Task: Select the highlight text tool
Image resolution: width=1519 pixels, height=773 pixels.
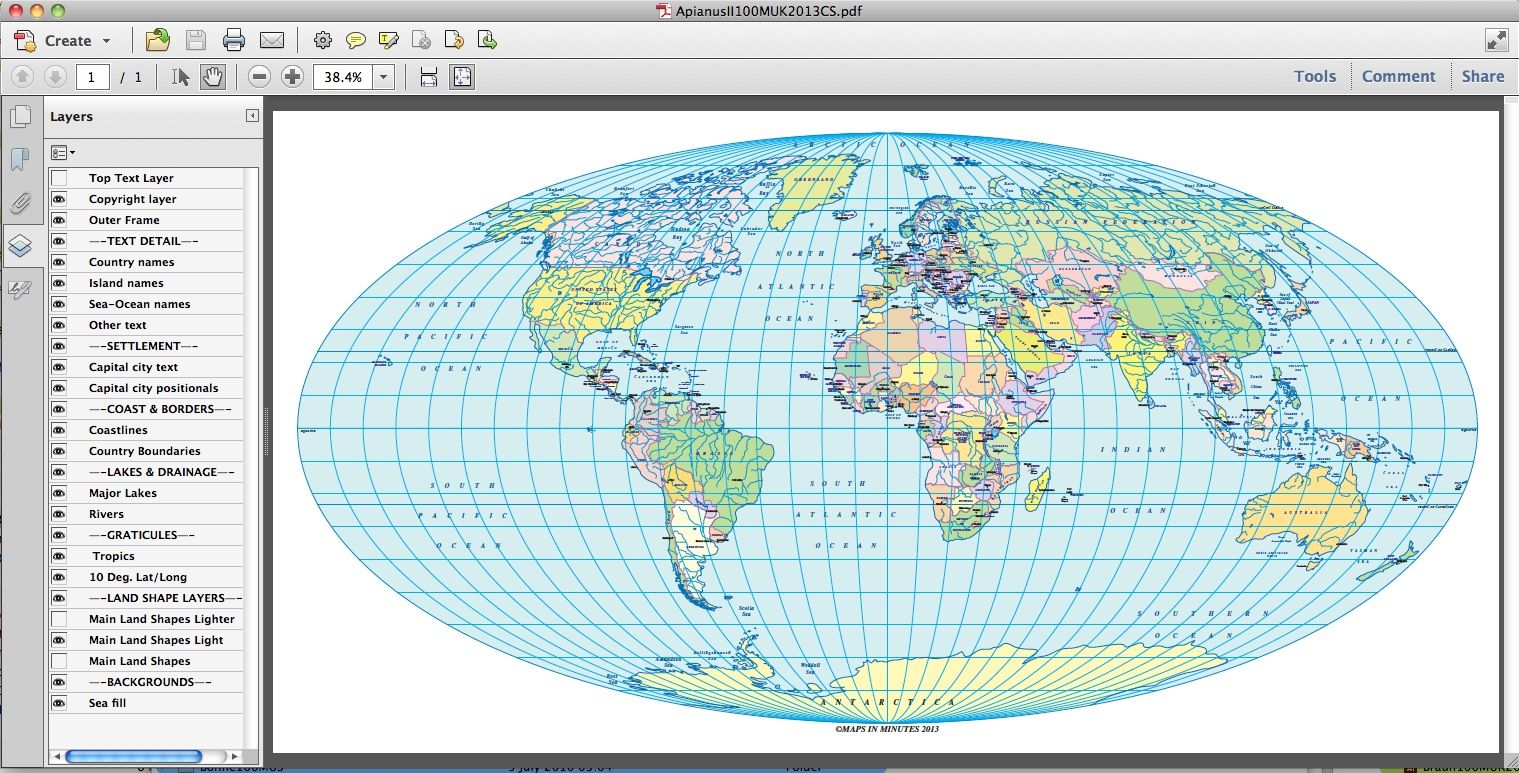Action: click(389, 41)
